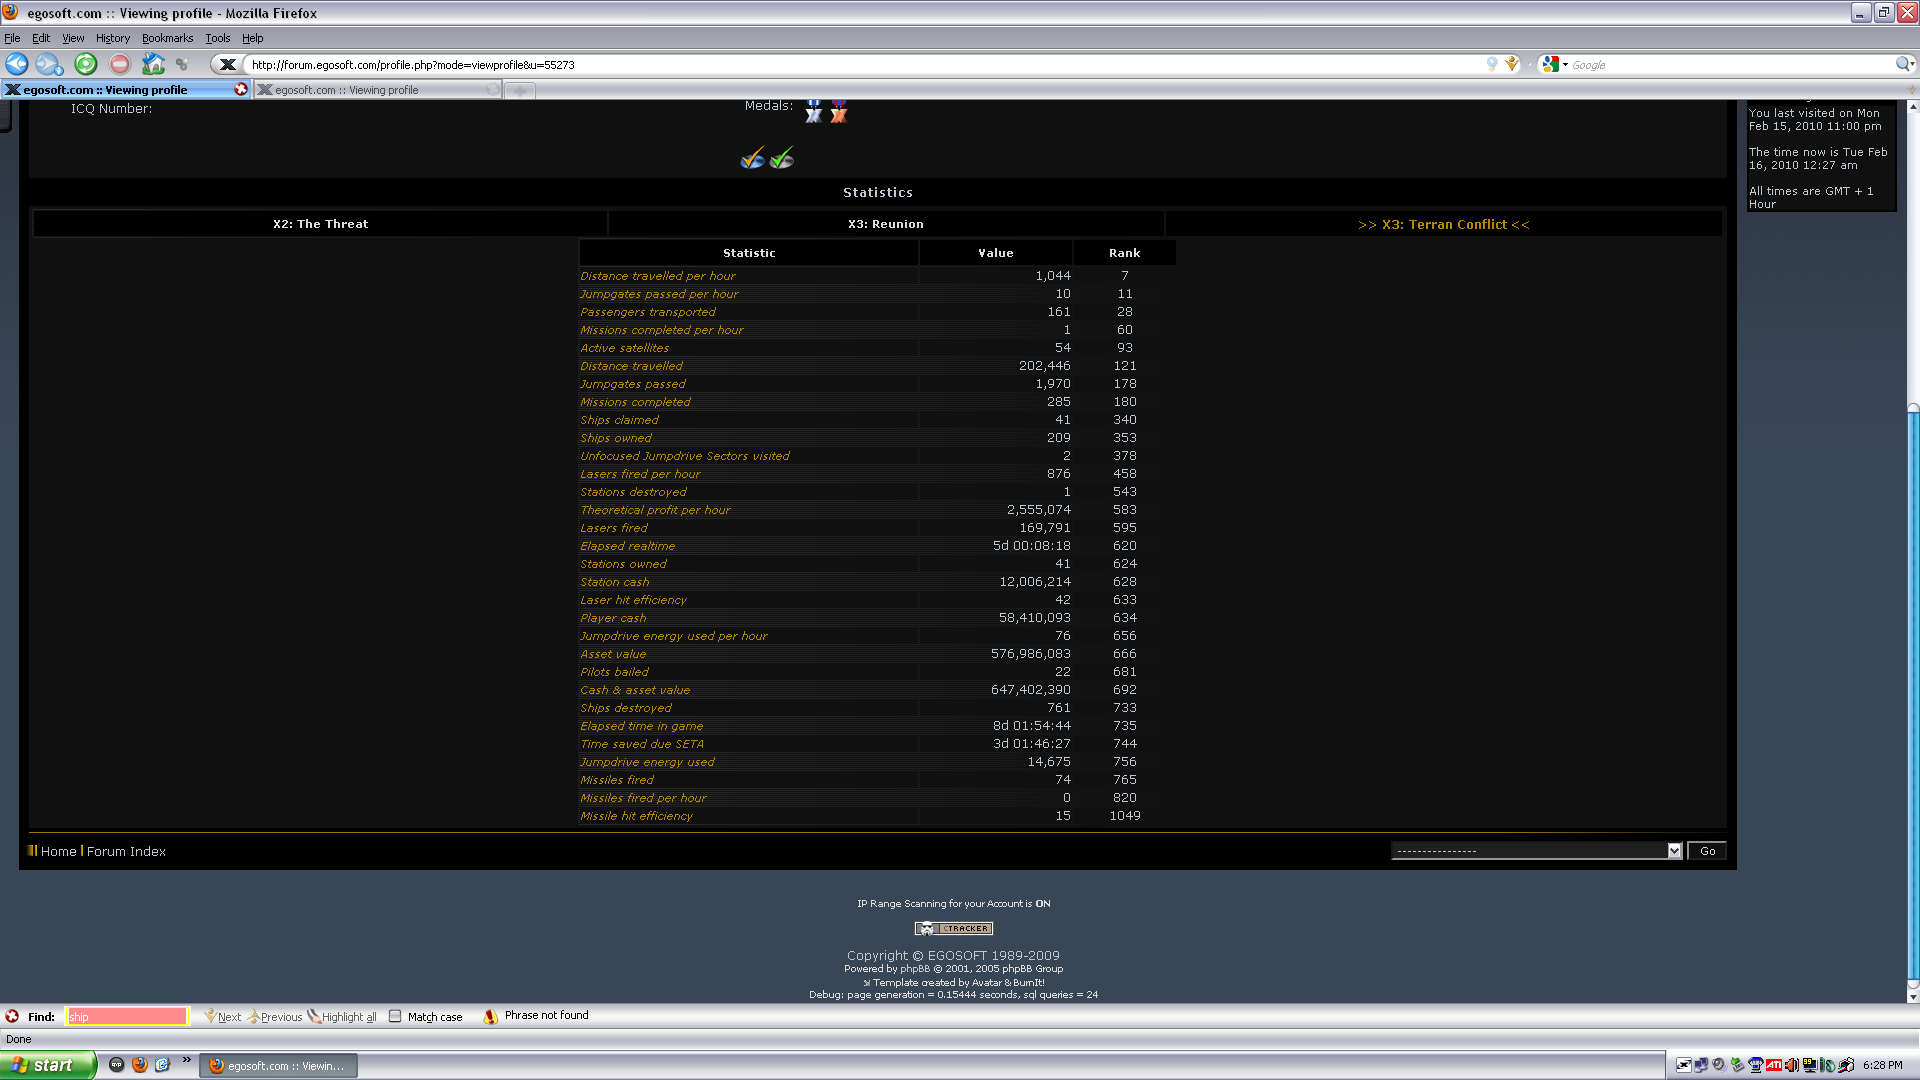Click the egosoft Firefox taskbar button
Image resolution: width=1920 pixels, height=1080 pixels.
pyautogui.click(x=279, y=1066)
